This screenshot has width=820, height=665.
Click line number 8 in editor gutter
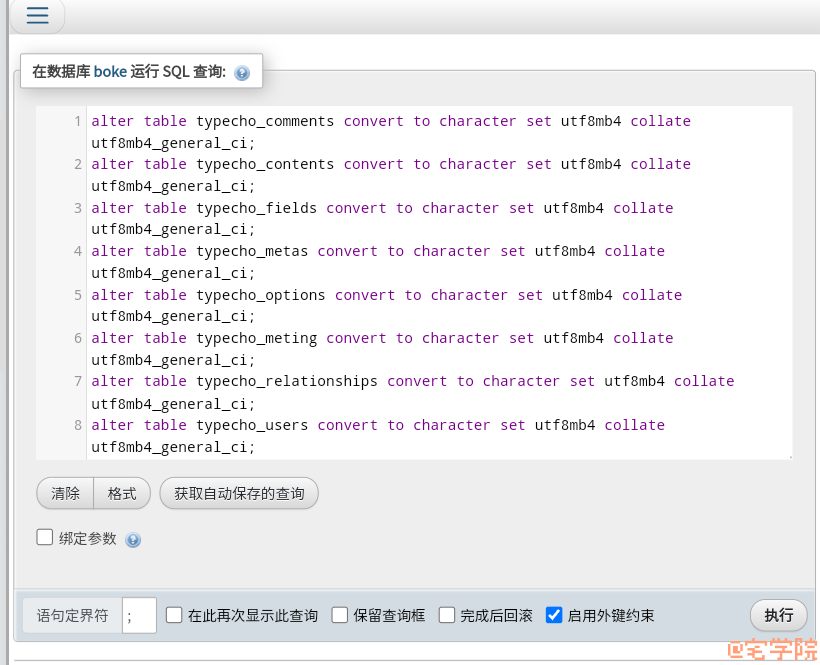point(77,425)
